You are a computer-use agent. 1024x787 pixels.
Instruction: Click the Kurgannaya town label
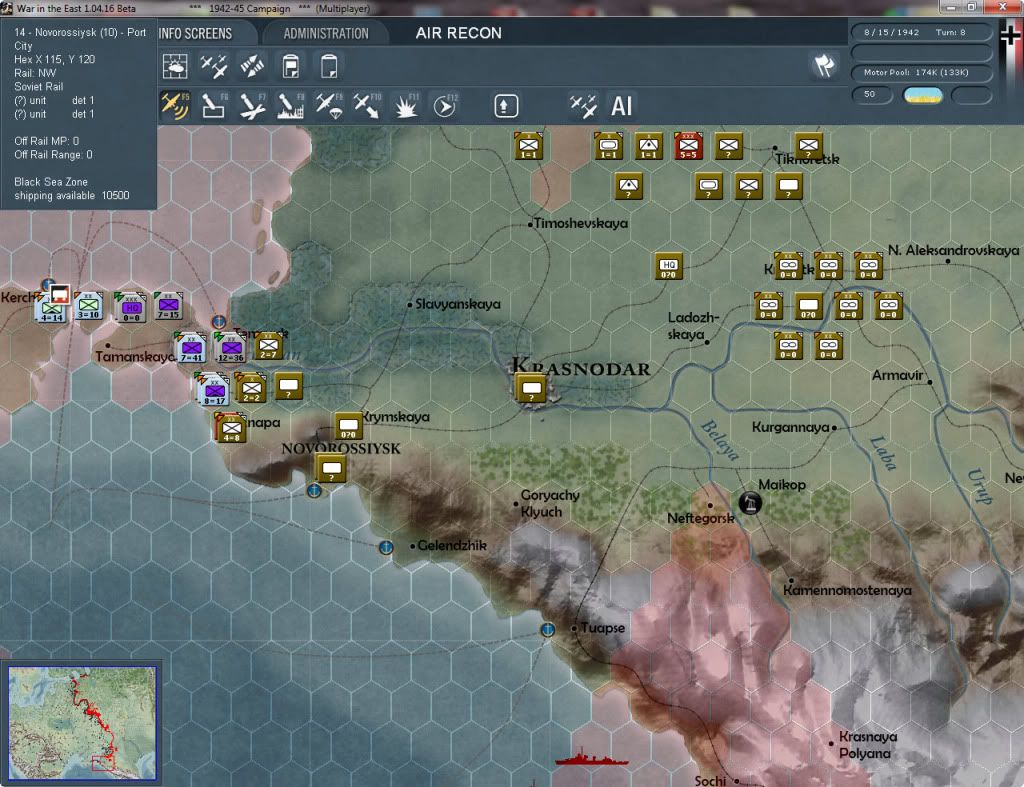[790, 428]
